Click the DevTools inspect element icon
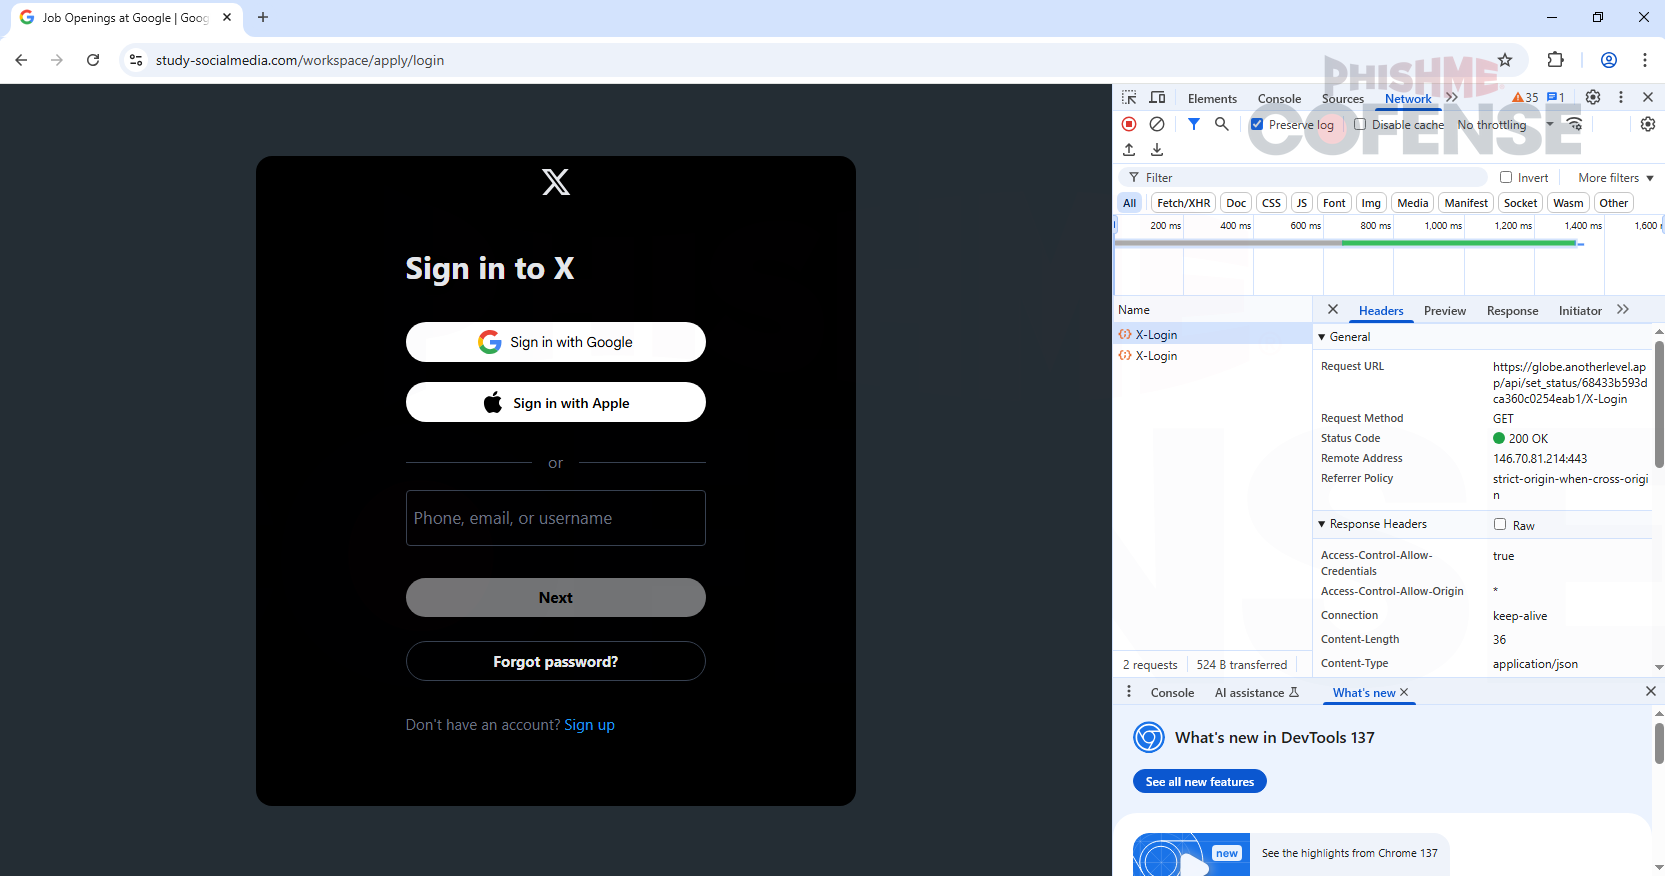Viewport: 1665px width, 876px height. coord(1129,98)
